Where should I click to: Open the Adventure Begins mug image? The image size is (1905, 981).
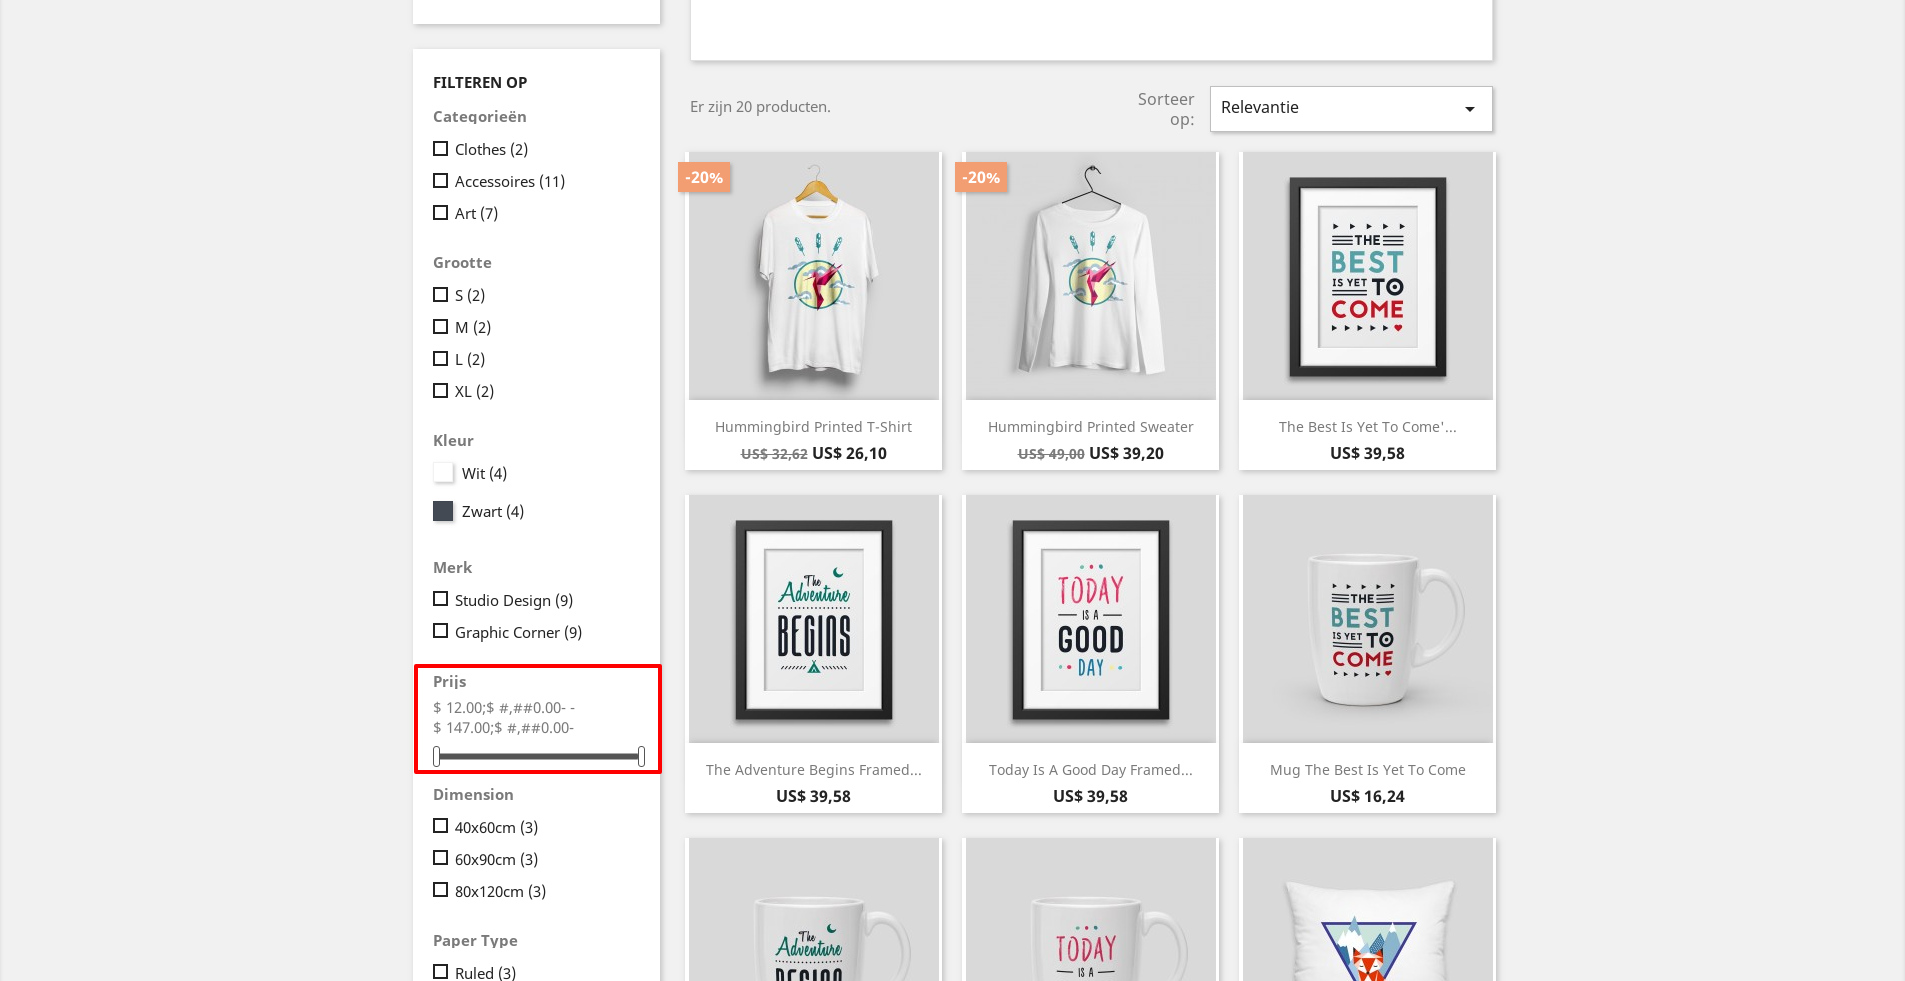pyautogui.click(x=814, y=909)
